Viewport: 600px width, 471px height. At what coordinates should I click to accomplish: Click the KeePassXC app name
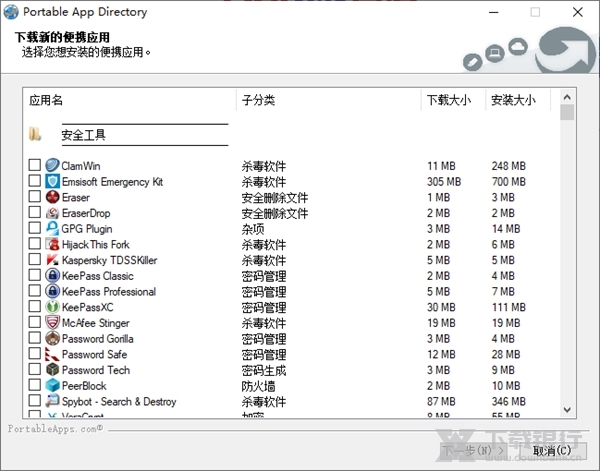tap(88, 307)
